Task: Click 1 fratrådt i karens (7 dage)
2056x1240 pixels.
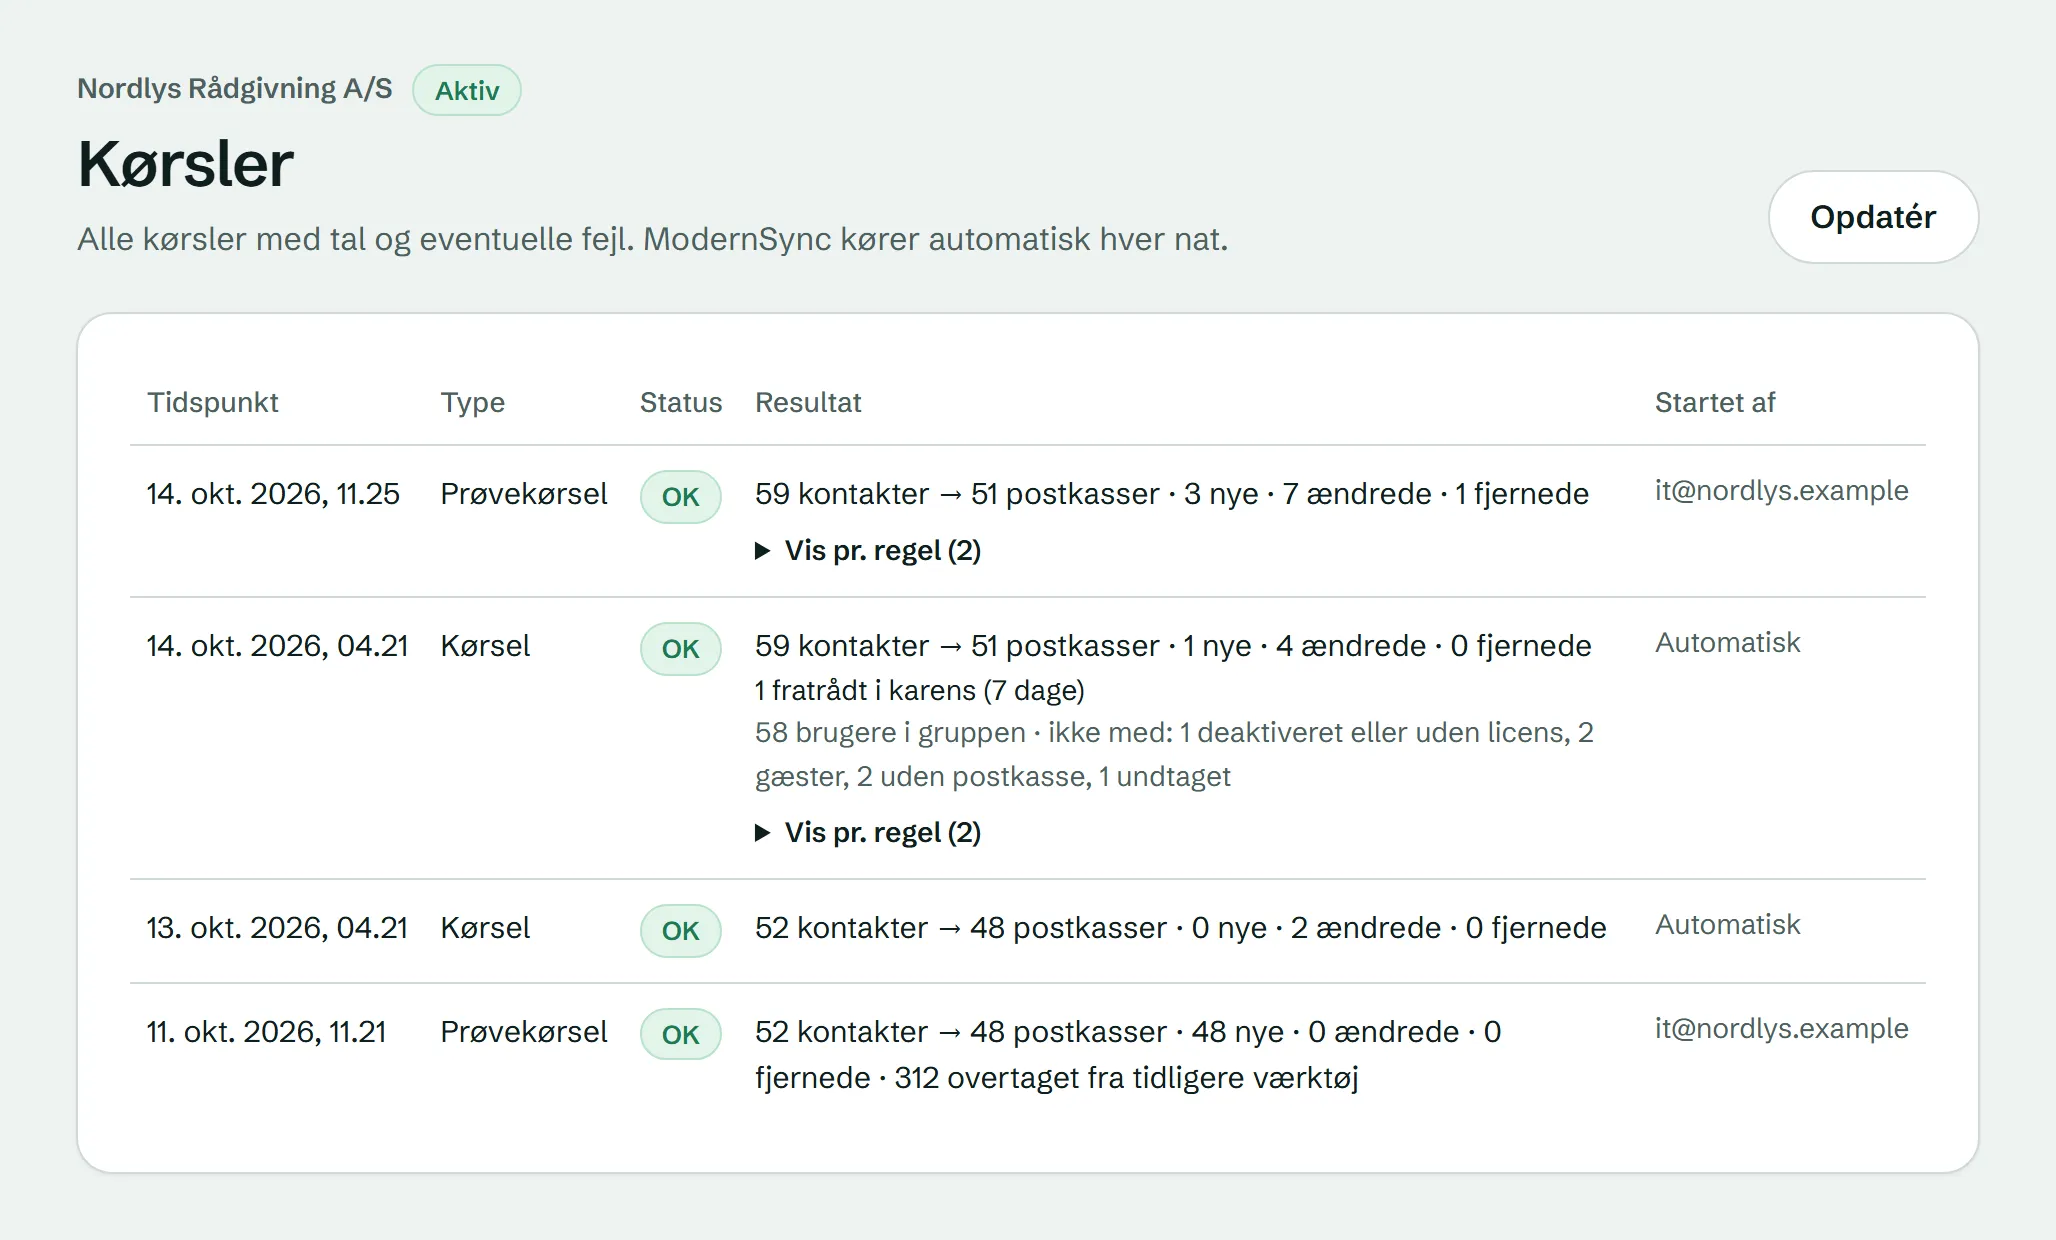Action: (x=920, y=690)
